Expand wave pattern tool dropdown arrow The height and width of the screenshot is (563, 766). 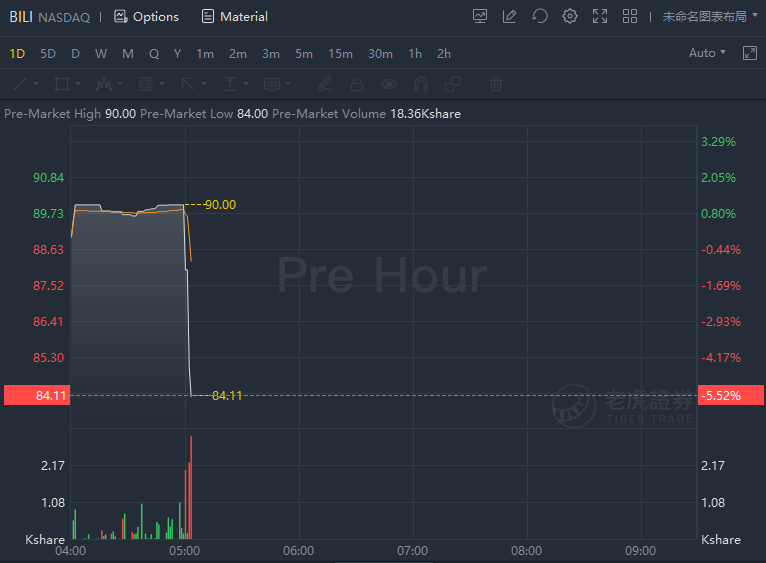120,84
